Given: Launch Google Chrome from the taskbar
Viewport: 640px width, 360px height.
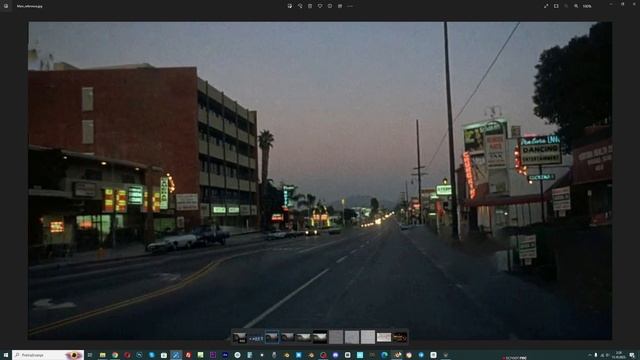Looking at the screenshot, I should coord(115,355).
